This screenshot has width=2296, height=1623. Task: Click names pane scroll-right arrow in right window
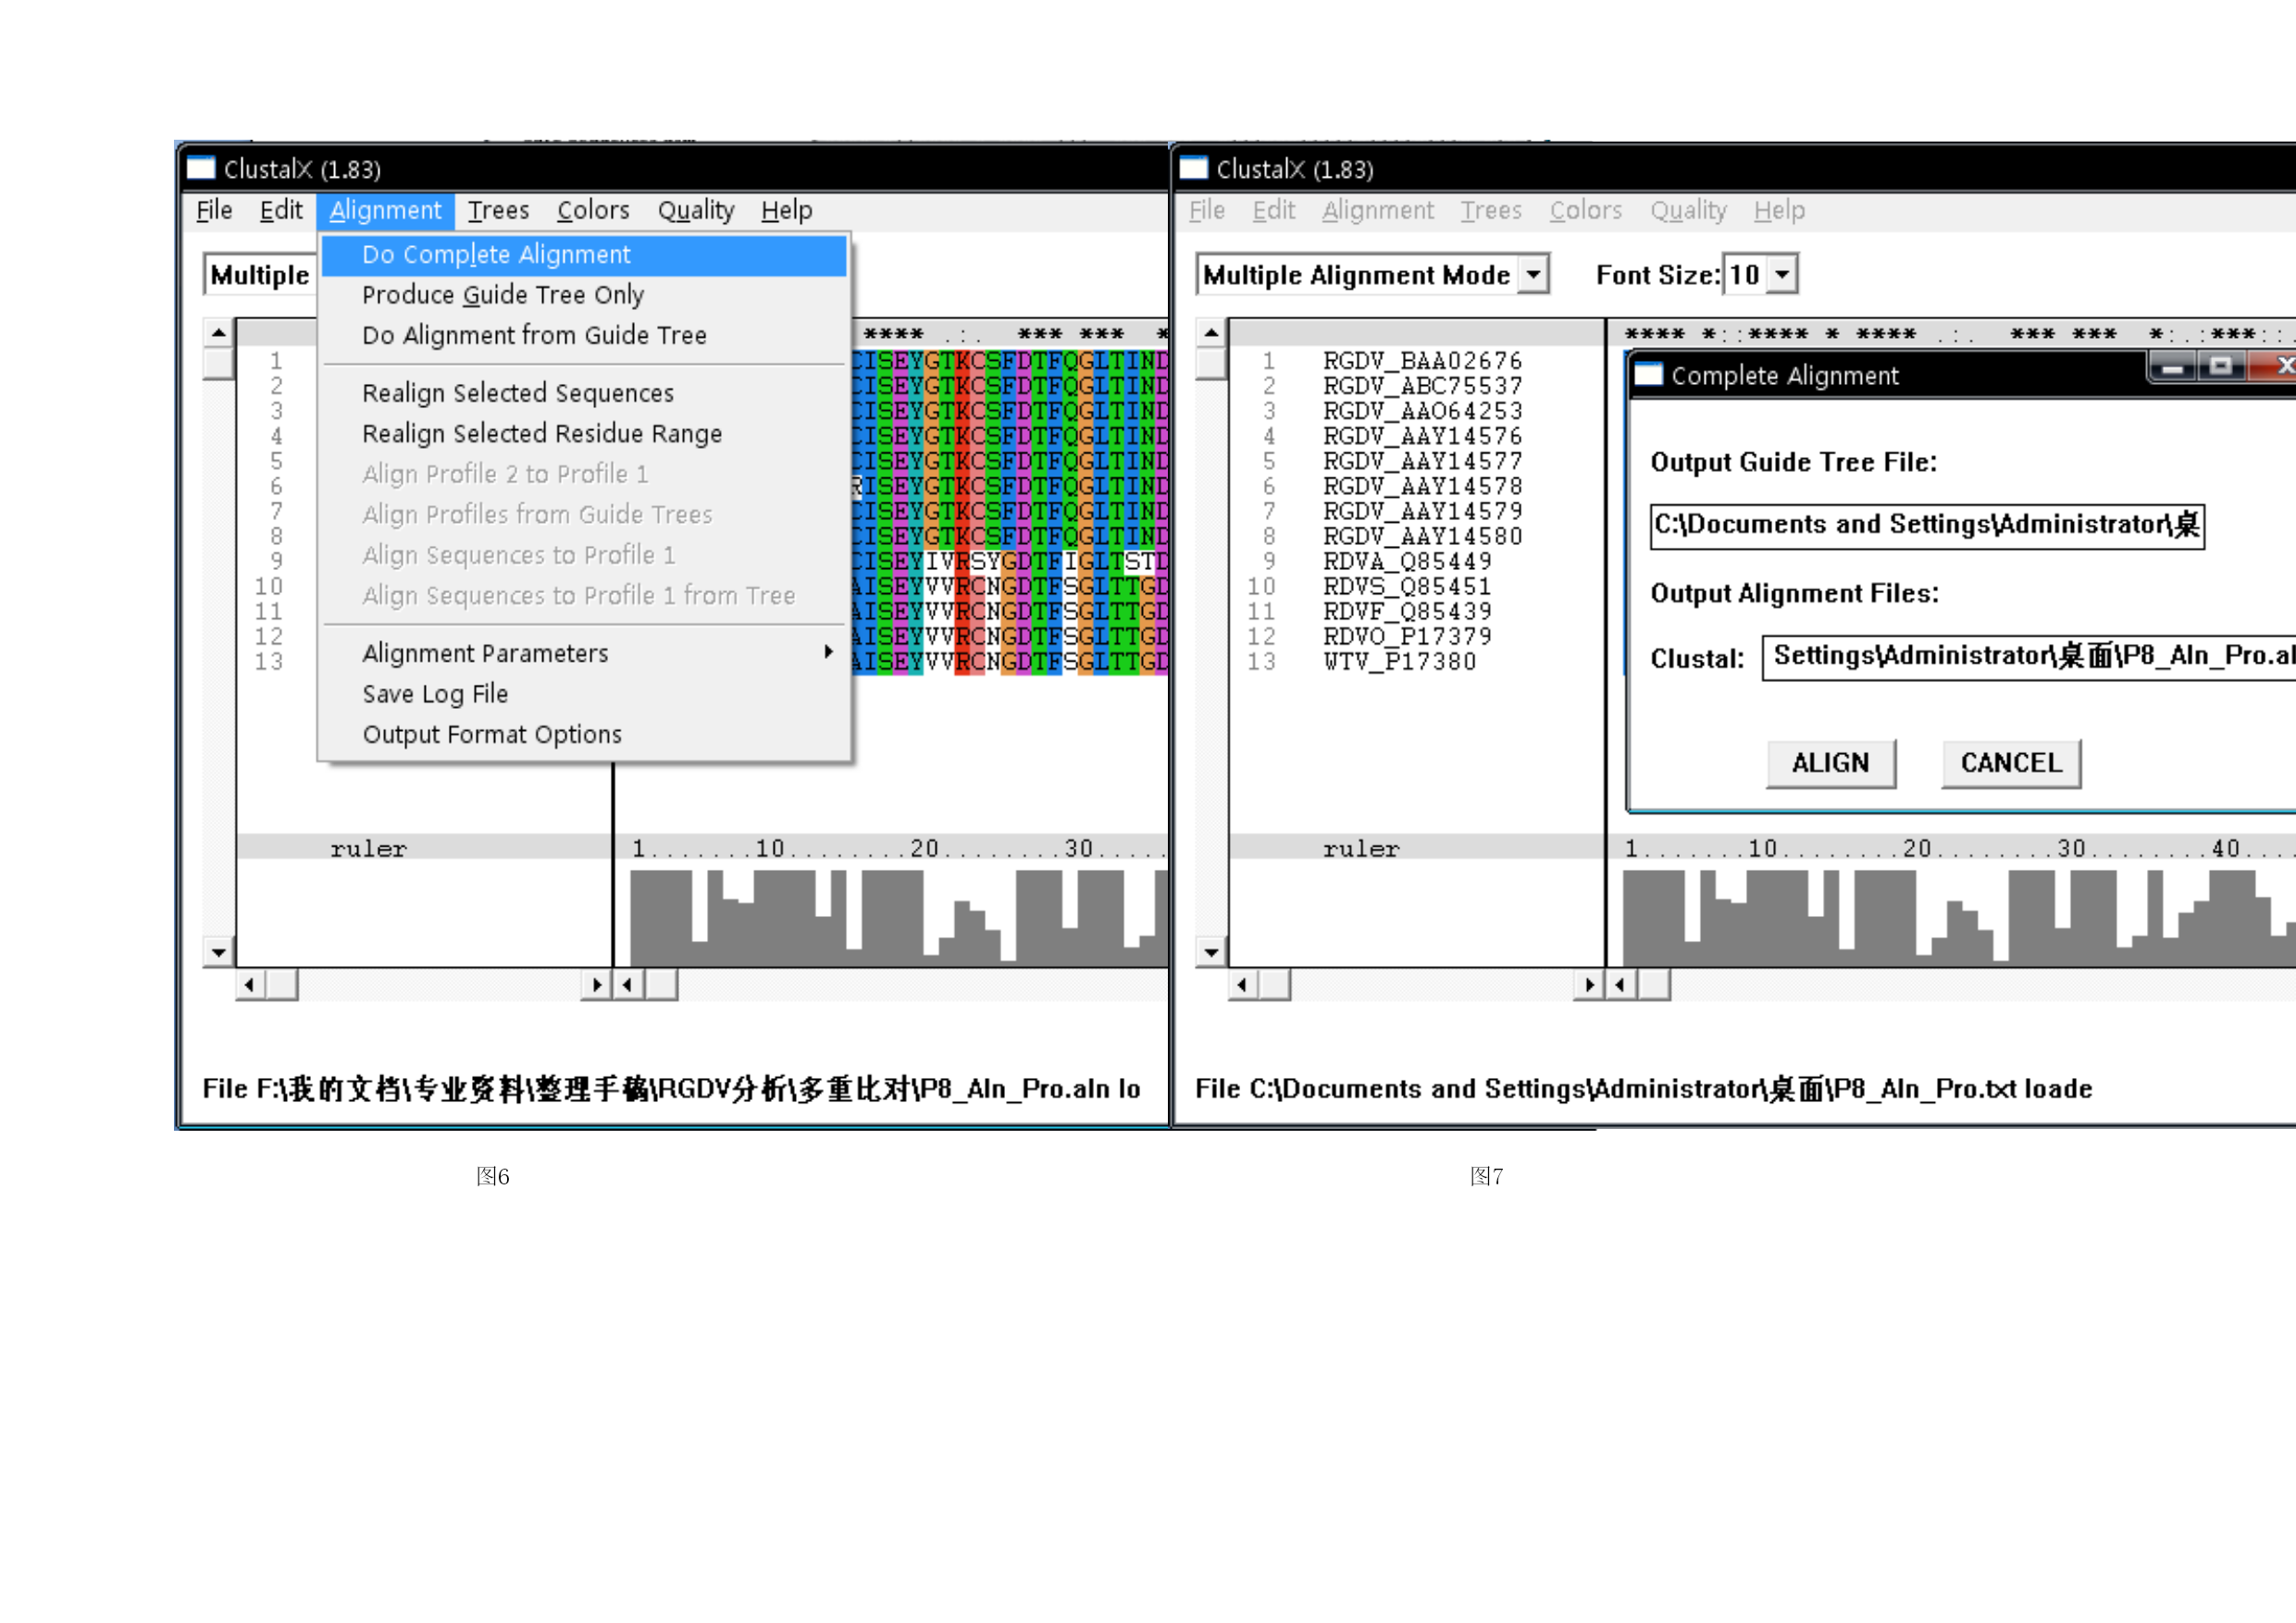(1589, 985)
